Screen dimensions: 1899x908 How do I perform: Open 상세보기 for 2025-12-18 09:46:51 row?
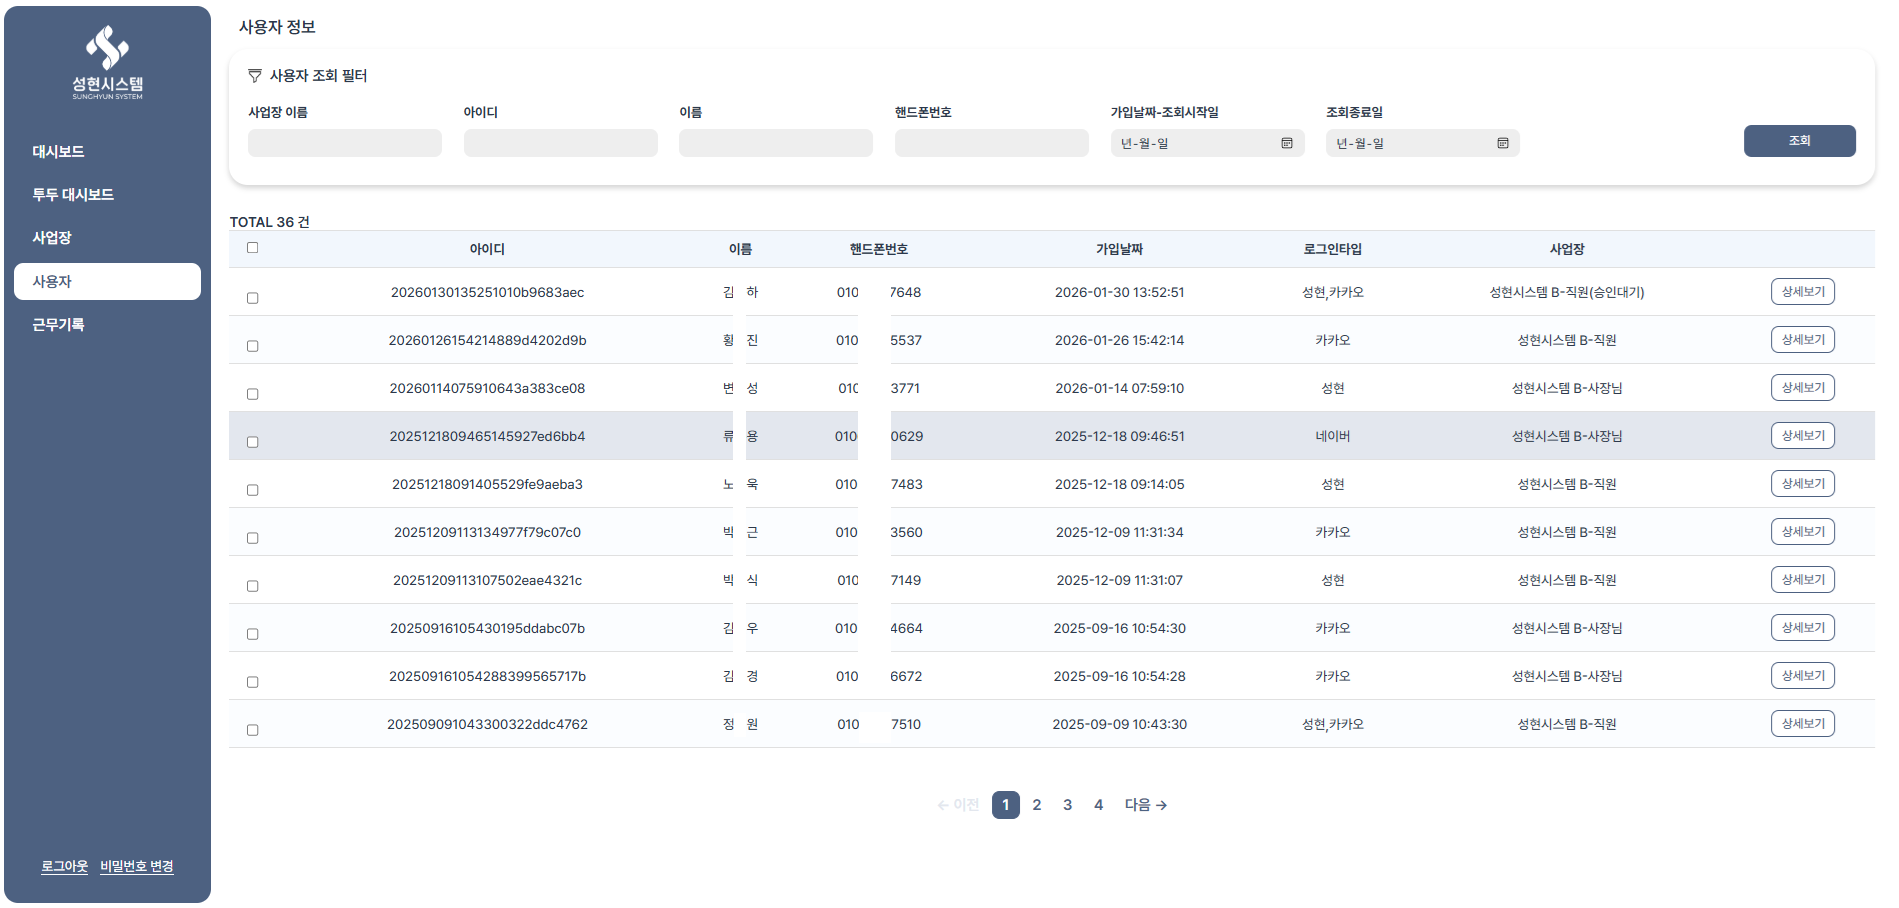[x=1803, y=436]
